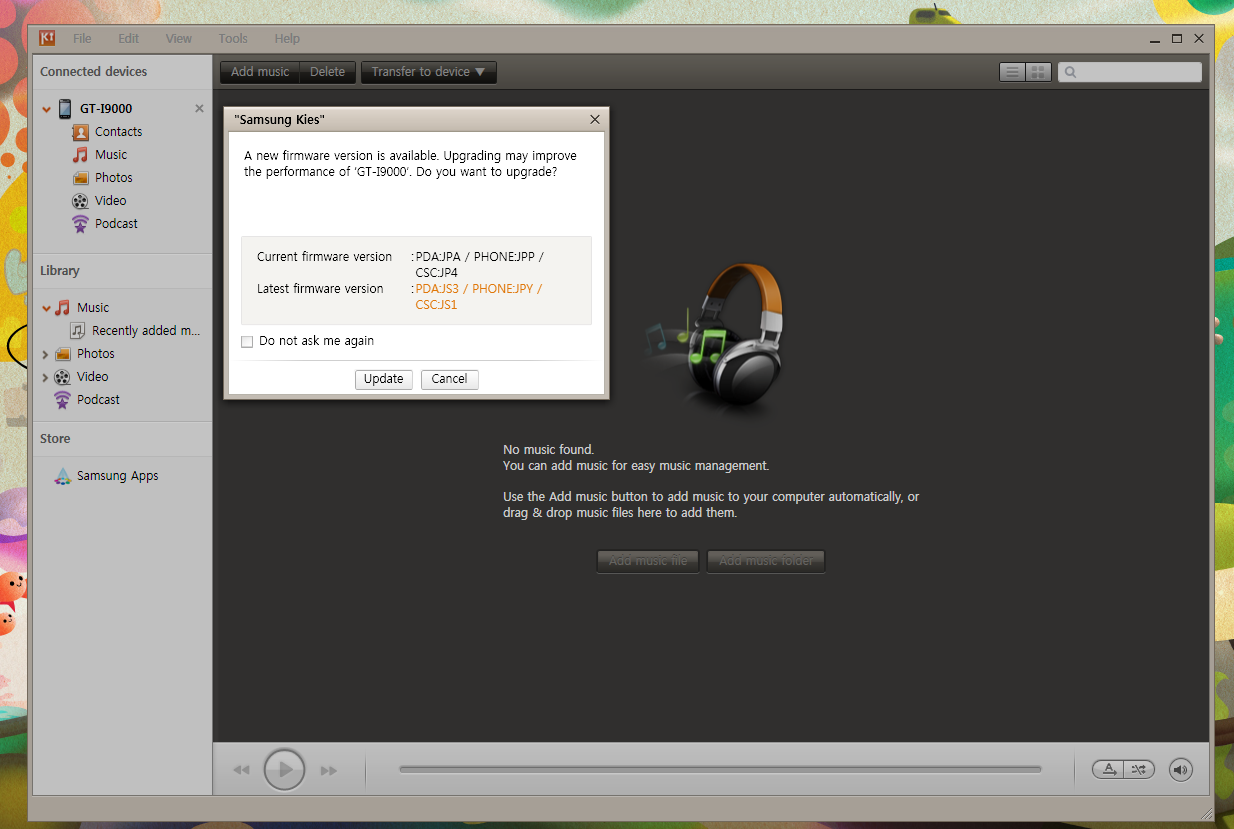Check Do not ask me again
This screenshot has width=1234, height=829.
[x=247, y=342]
